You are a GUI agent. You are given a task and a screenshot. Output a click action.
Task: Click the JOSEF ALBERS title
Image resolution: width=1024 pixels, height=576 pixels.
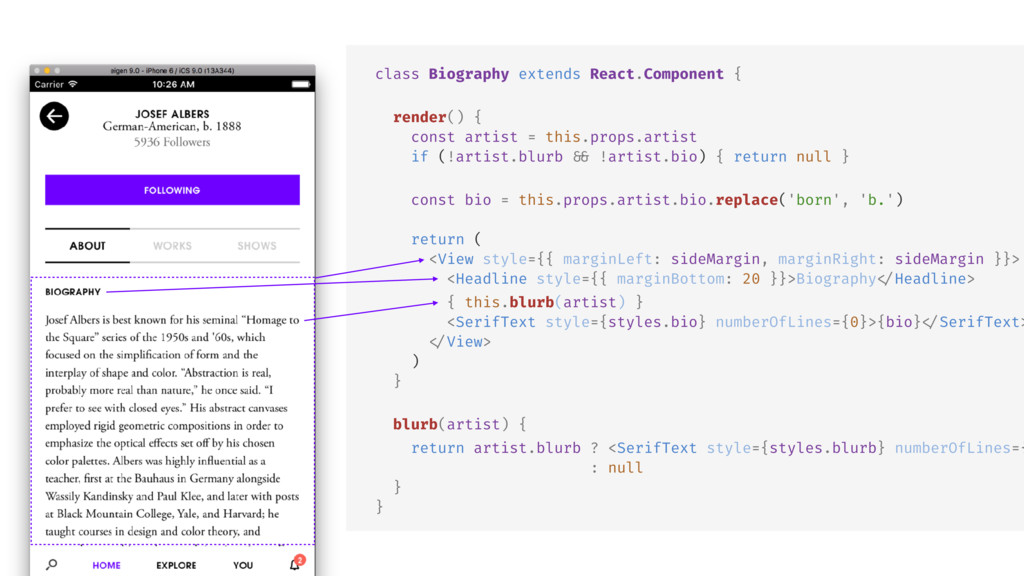click(x=172, y=114)
